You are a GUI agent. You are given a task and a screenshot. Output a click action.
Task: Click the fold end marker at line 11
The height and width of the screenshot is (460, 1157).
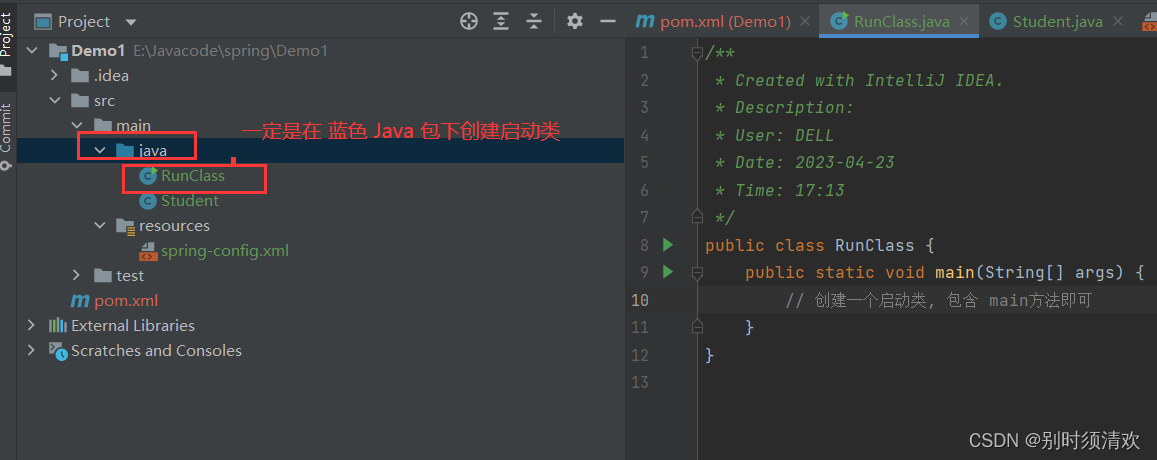click(697, 326)
